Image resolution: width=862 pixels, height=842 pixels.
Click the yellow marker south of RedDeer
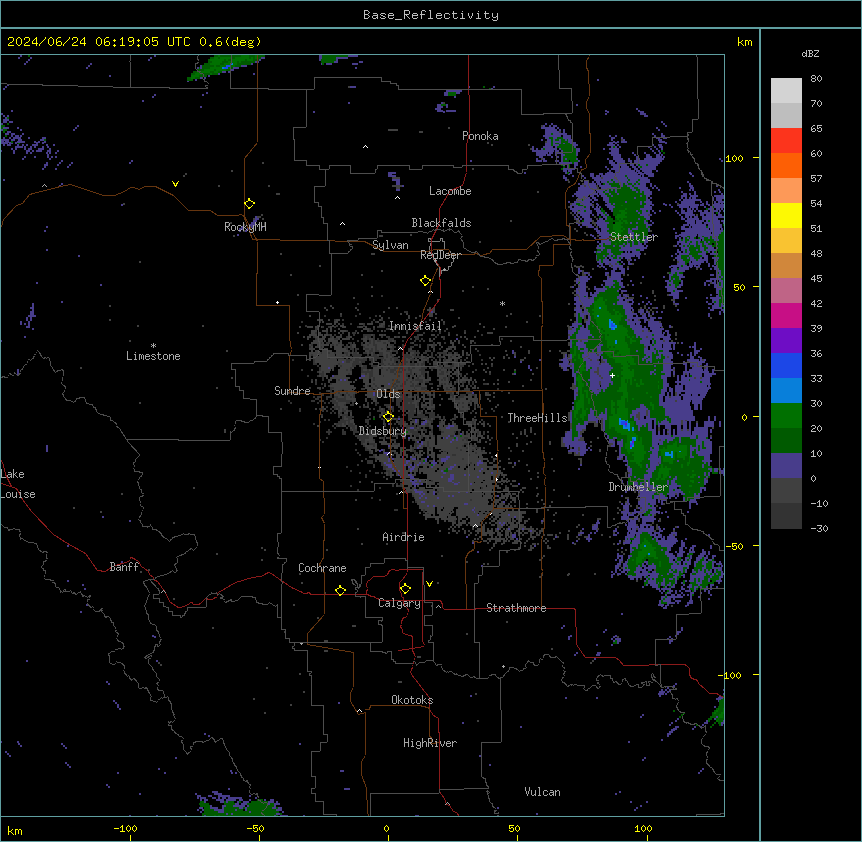point(425,280)
